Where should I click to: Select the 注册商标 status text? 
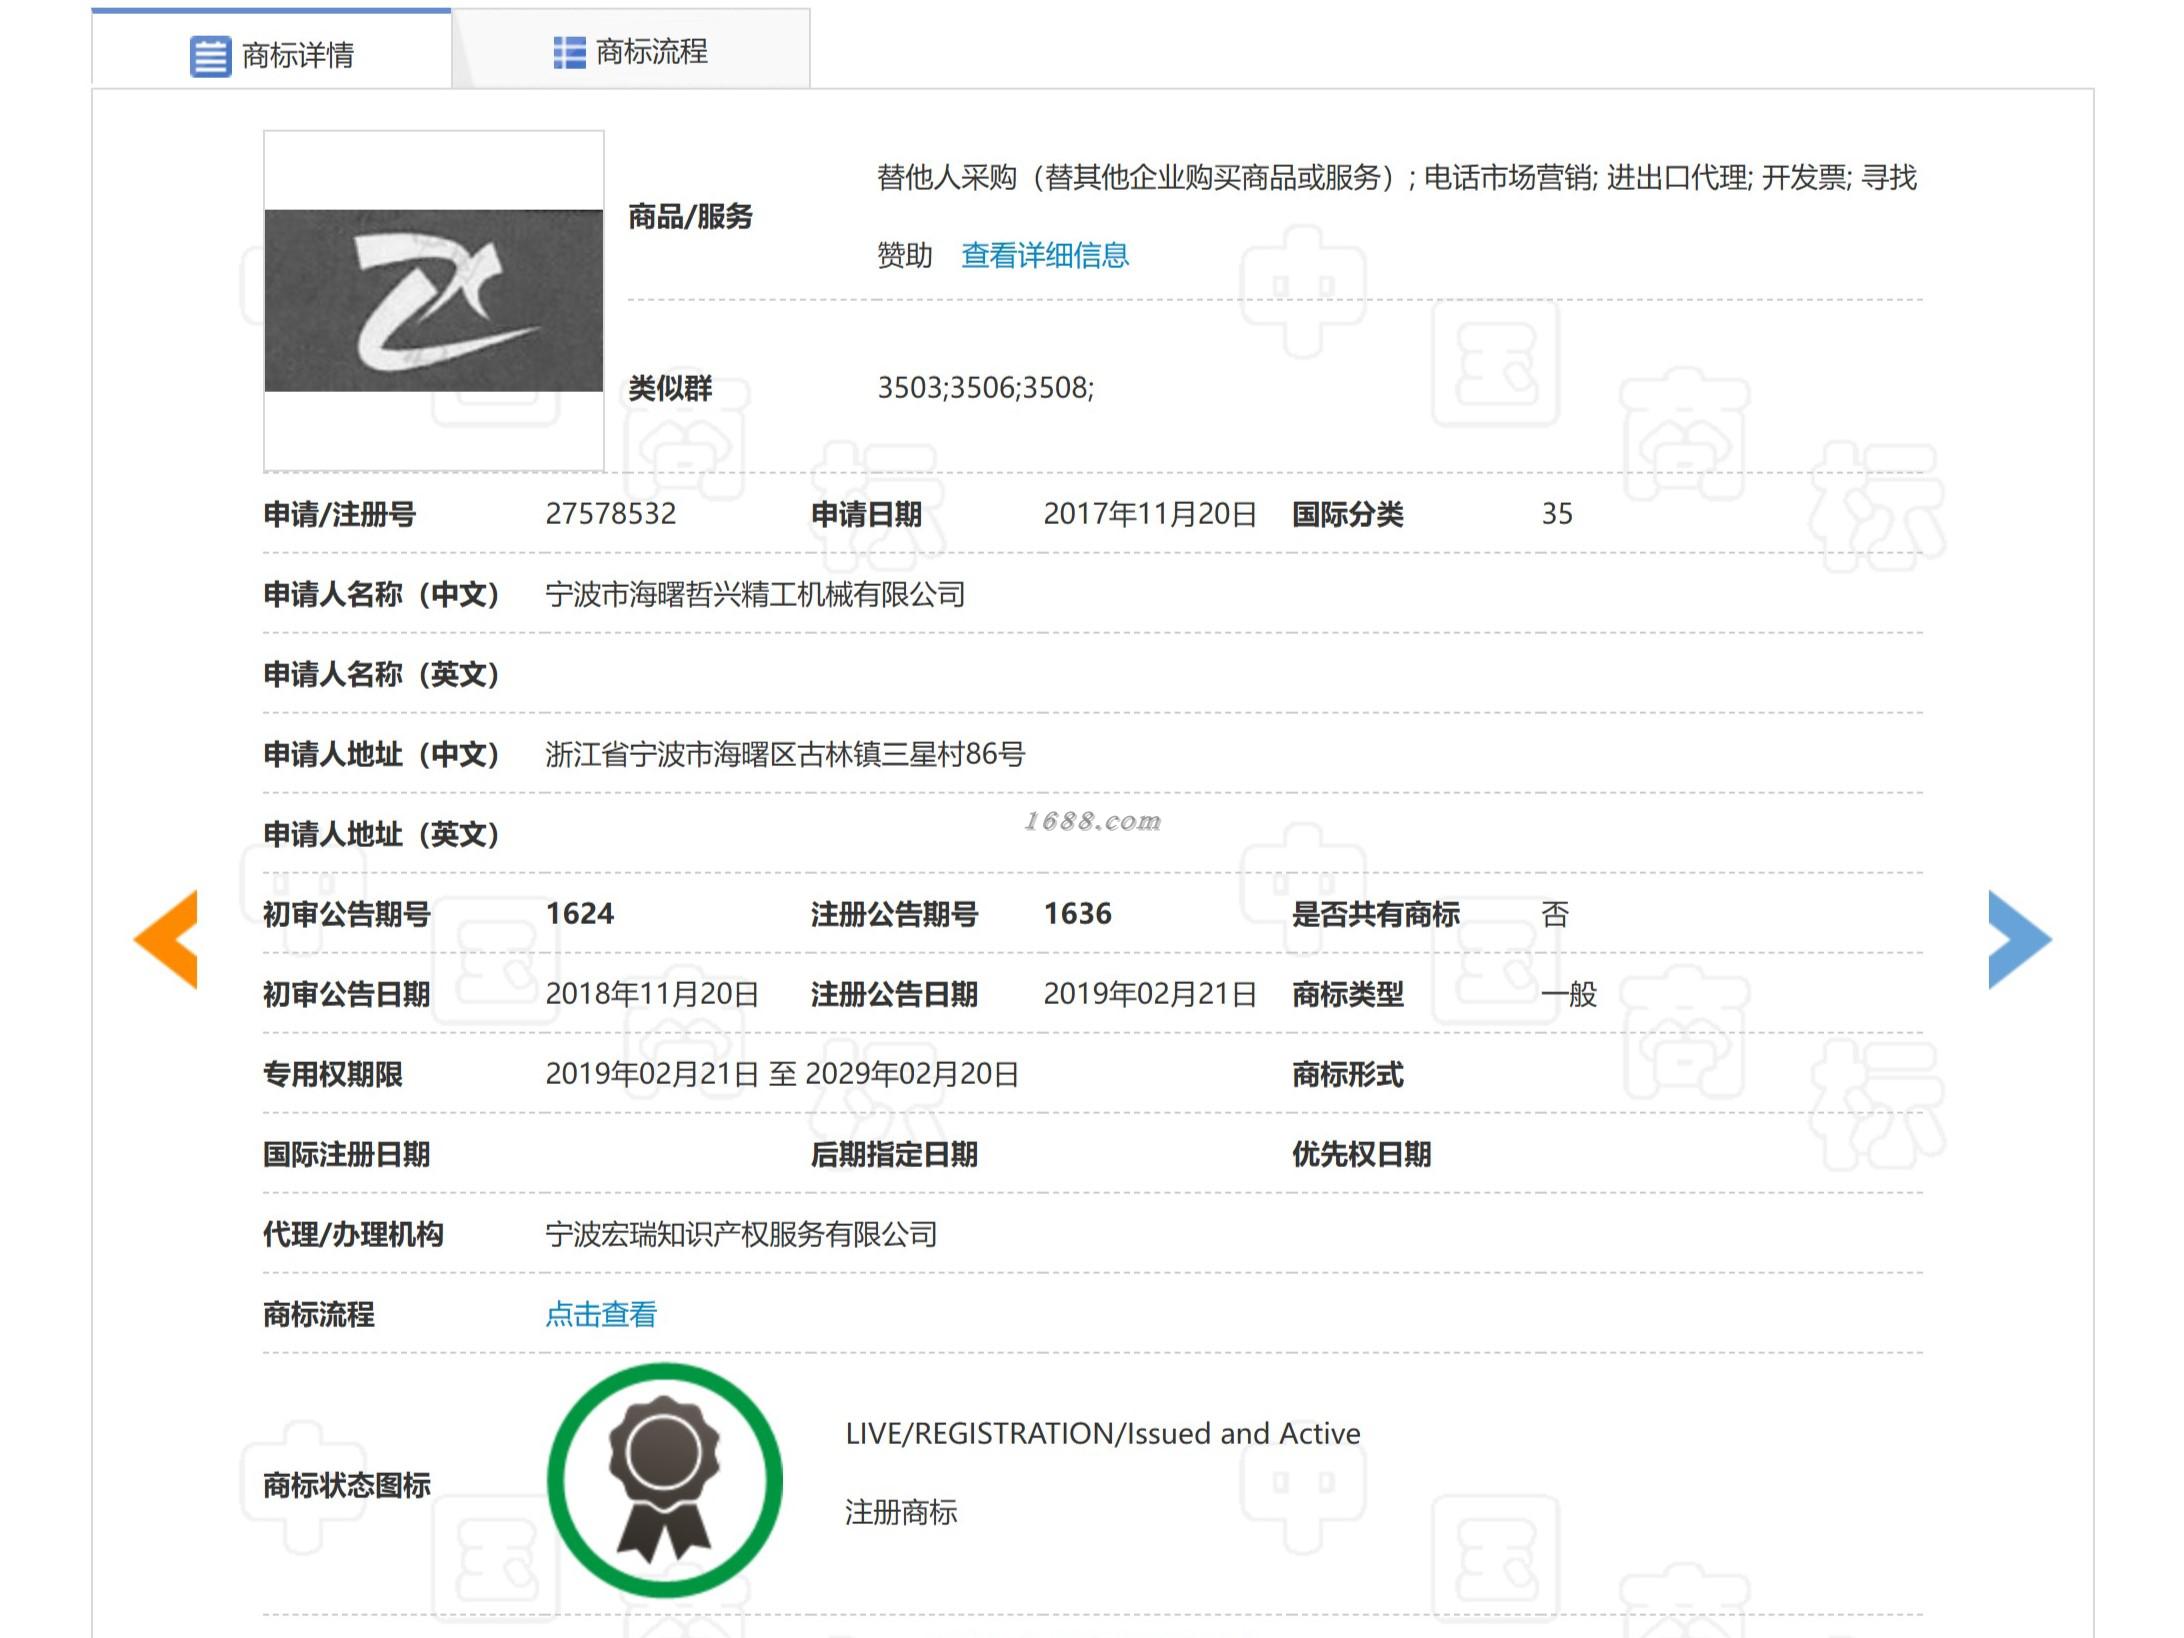pos(901,1513)
